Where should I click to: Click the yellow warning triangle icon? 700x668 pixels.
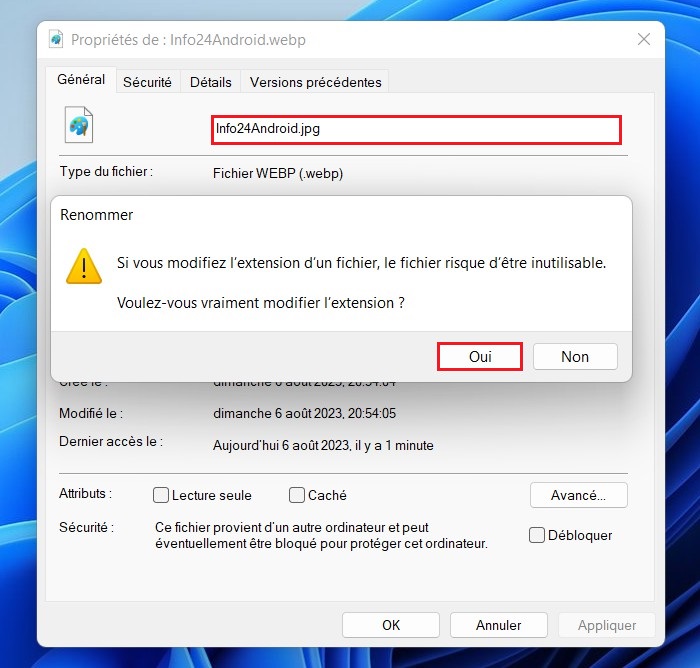(x=84, y=266)
